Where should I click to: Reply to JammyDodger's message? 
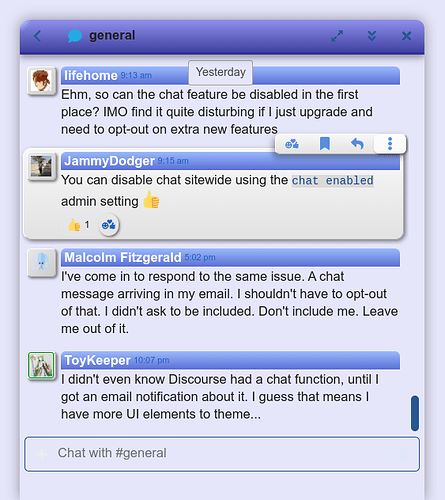[357, 144]
